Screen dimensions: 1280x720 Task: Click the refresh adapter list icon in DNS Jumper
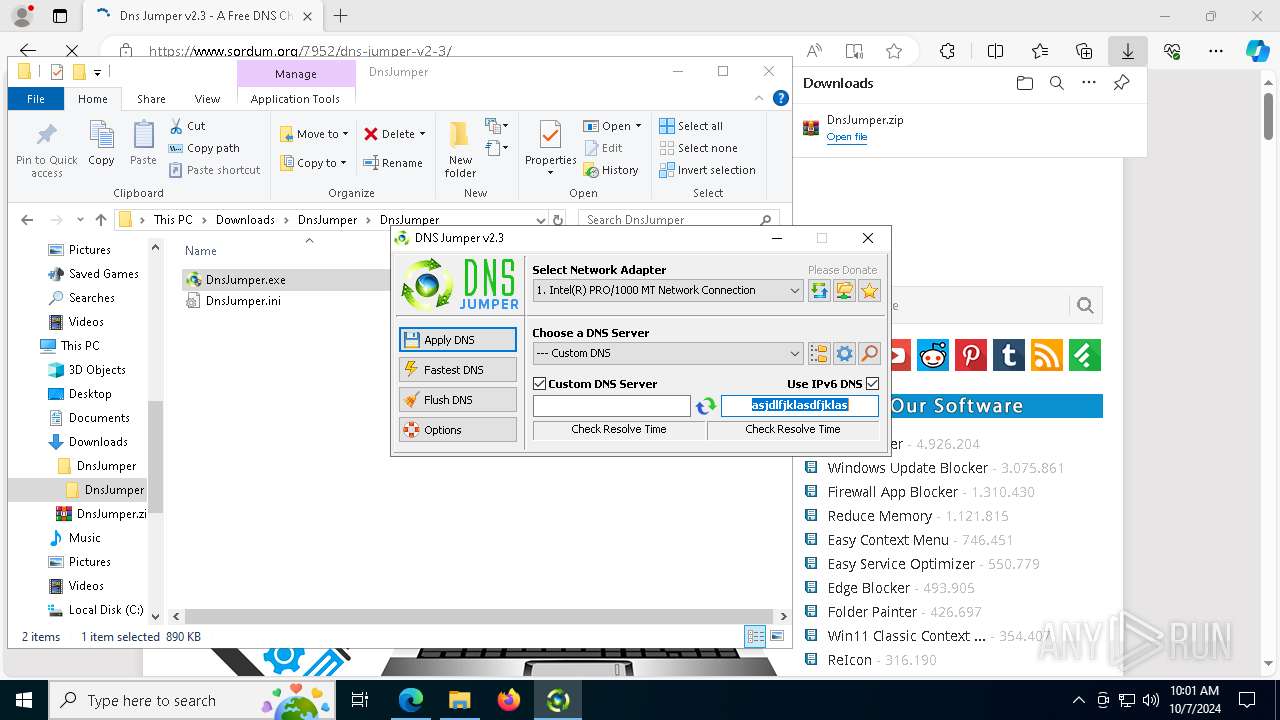[820, 290]
